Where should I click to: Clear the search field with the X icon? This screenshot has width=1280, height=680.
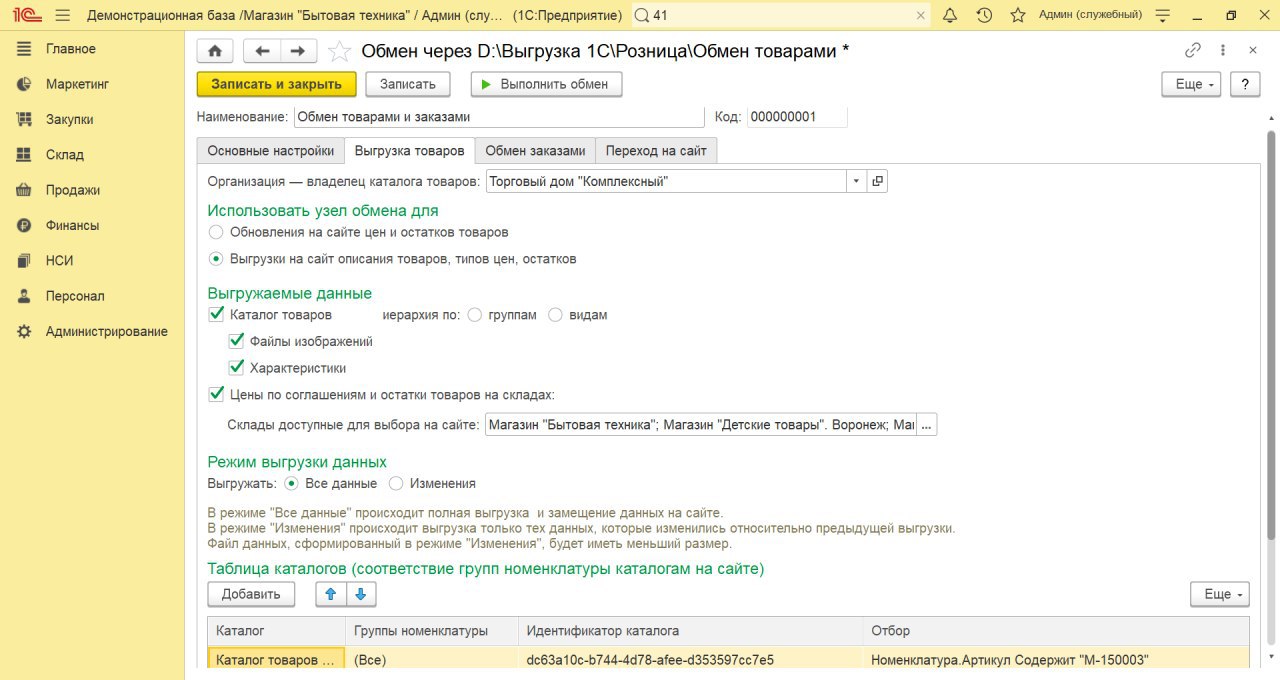pyautogui.click(x=921, y=15)
